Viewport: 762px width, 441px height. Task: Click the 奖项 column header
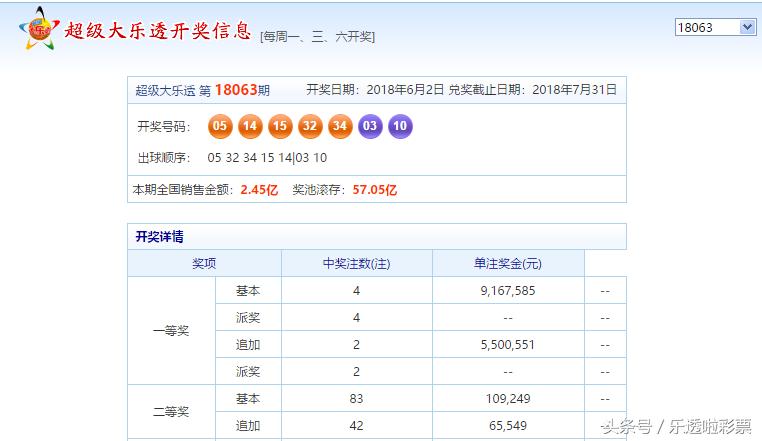(x=204, y=264)
